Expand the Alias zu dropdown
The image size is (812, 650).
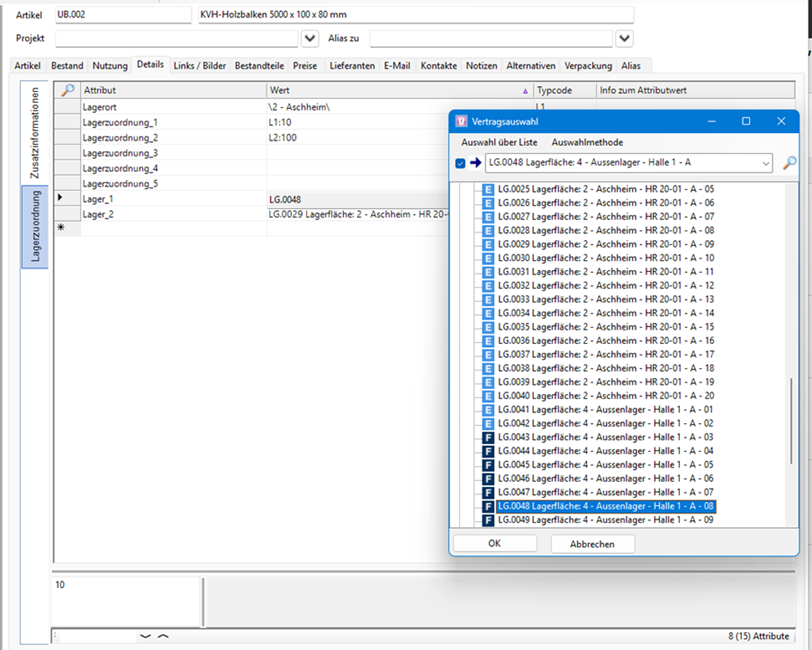tap(624, 38)
